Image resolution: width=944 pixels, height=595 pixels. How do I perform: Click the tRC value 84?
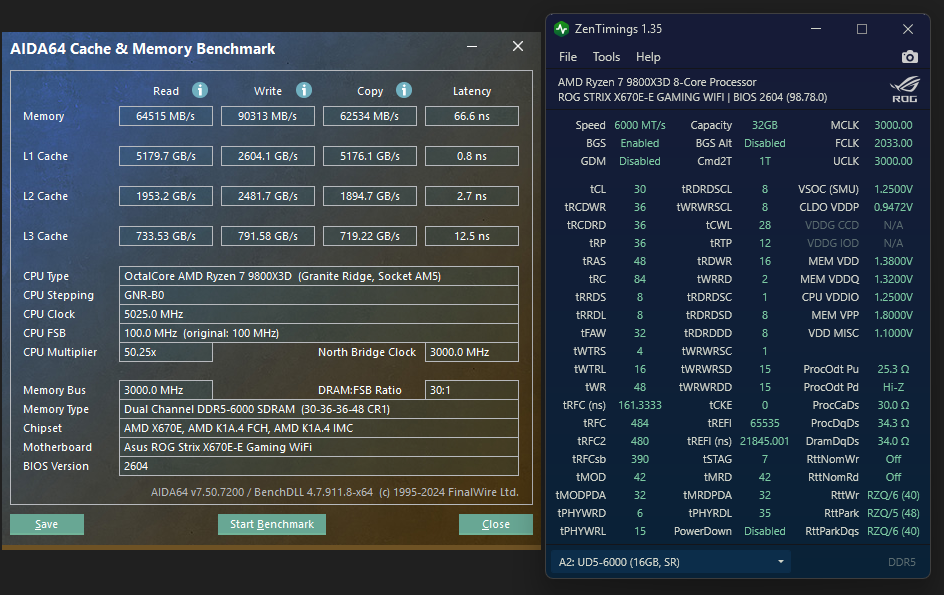(x=640, y=279)
